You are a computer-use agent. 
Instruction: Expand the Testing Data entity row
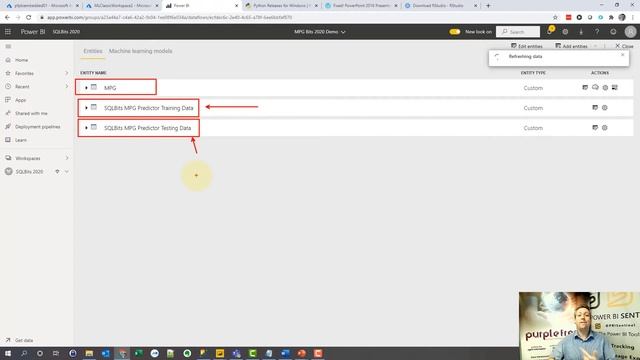click(x=86, y=128)
